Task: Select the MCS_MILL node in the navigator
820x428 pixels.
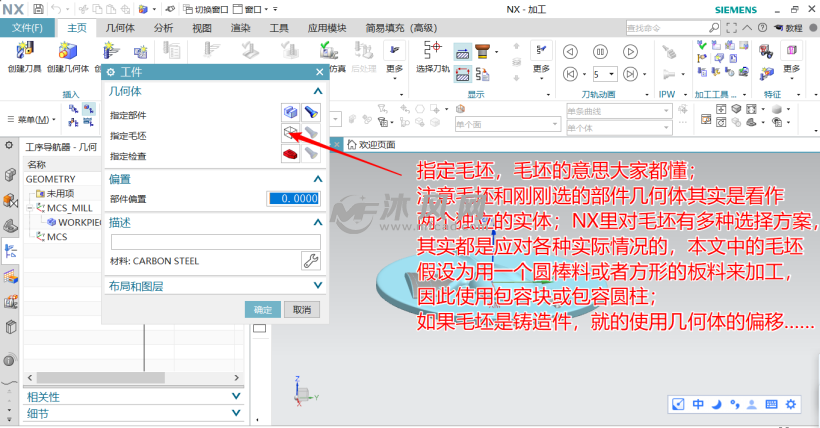Action: point(70,208)
